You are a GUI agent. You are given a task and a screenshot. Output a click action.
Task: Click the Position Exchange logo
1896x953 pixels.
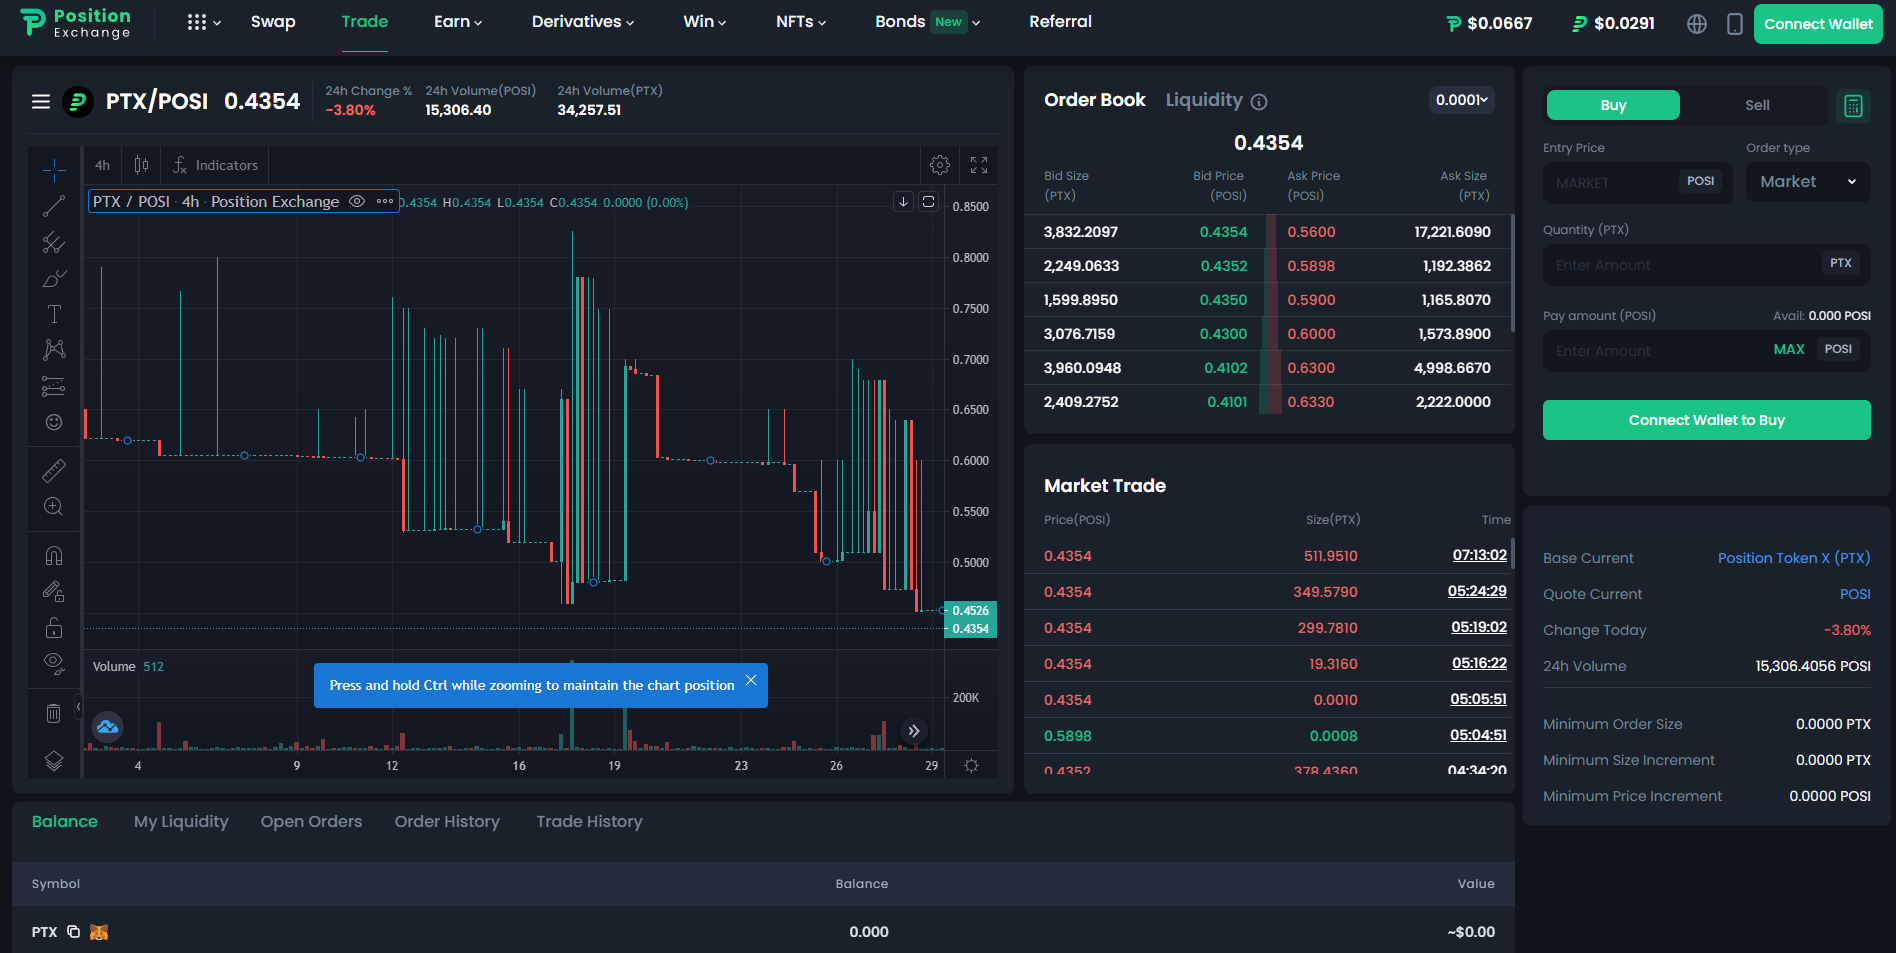tap(76, 23)
